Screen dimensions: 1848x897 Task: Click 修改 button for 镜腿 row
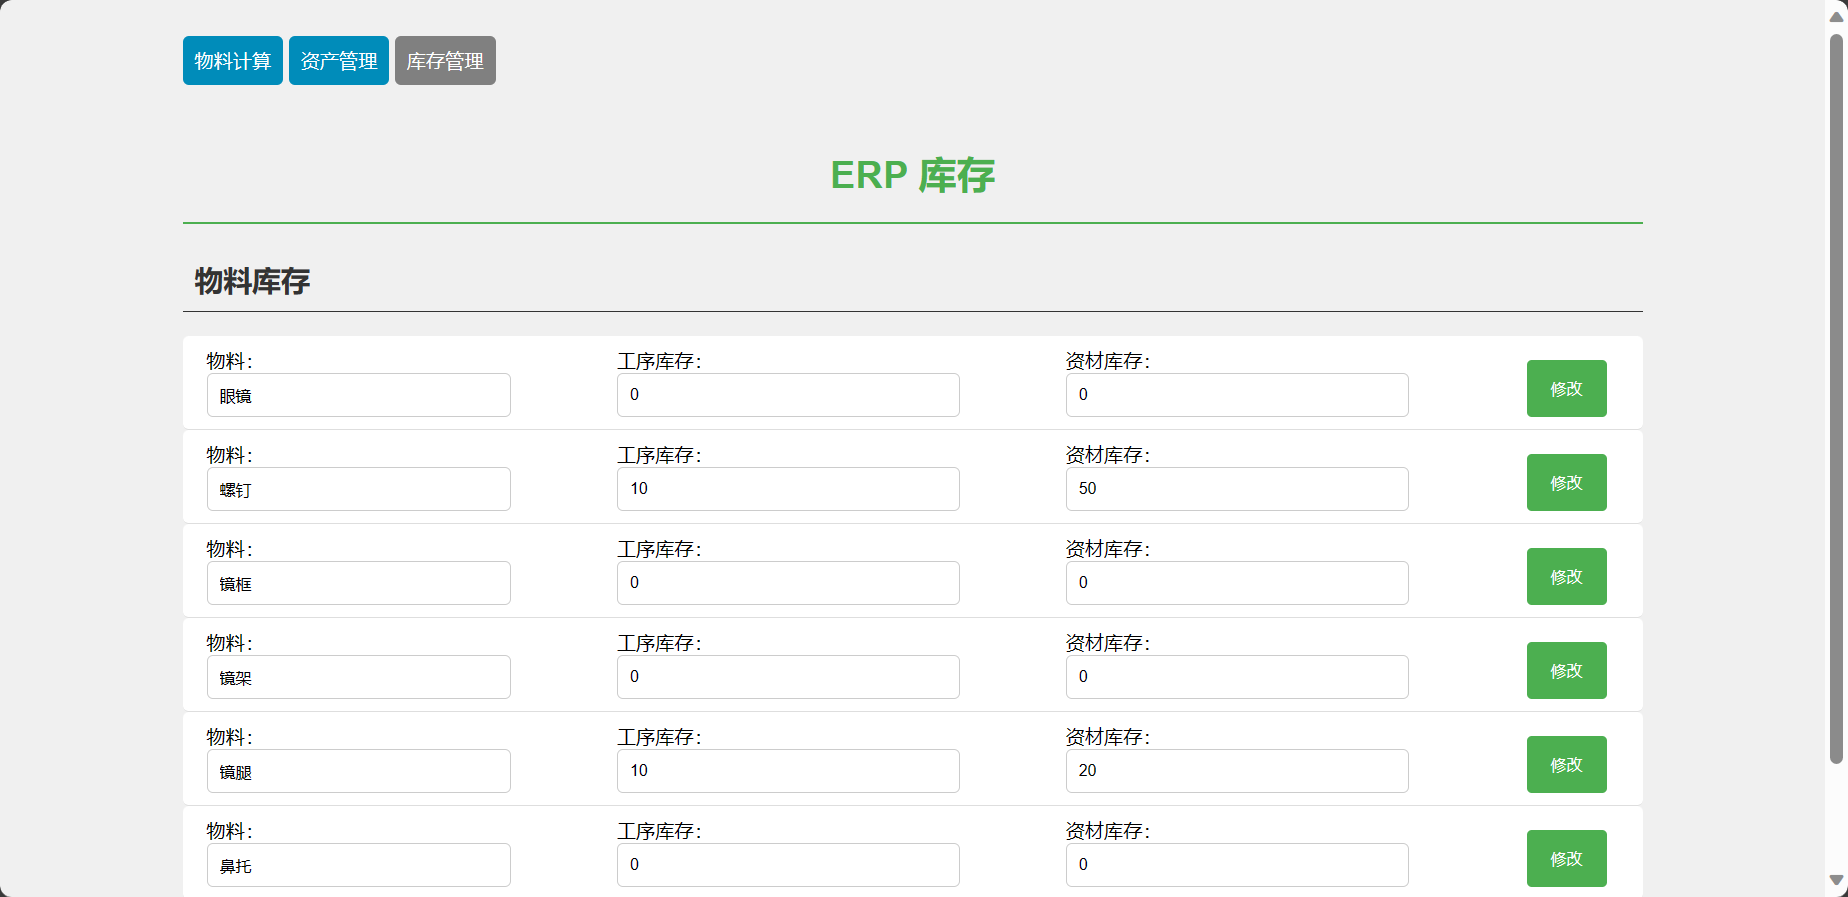[x=1566, y=765]
